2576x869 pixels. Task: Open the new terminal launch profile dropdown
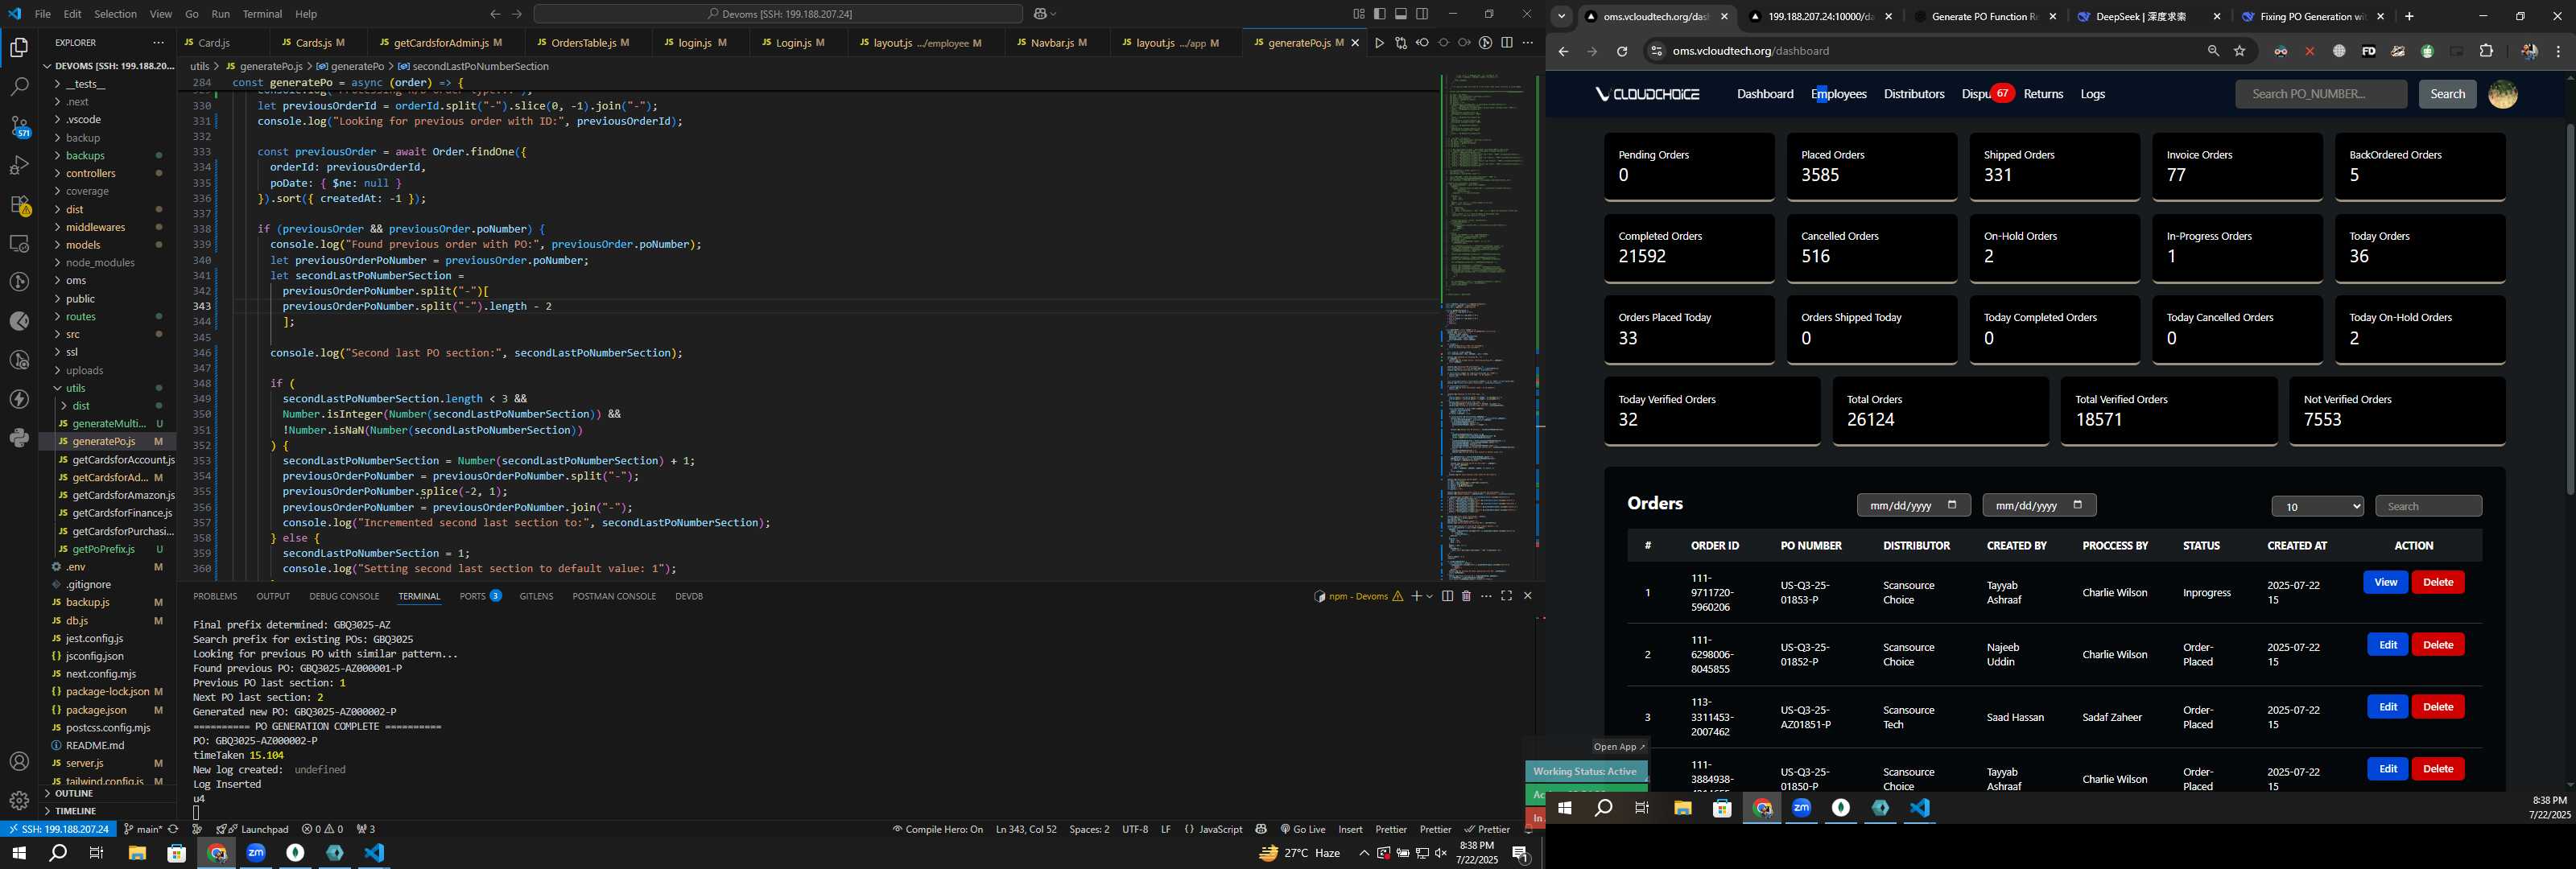[1430, 596]
